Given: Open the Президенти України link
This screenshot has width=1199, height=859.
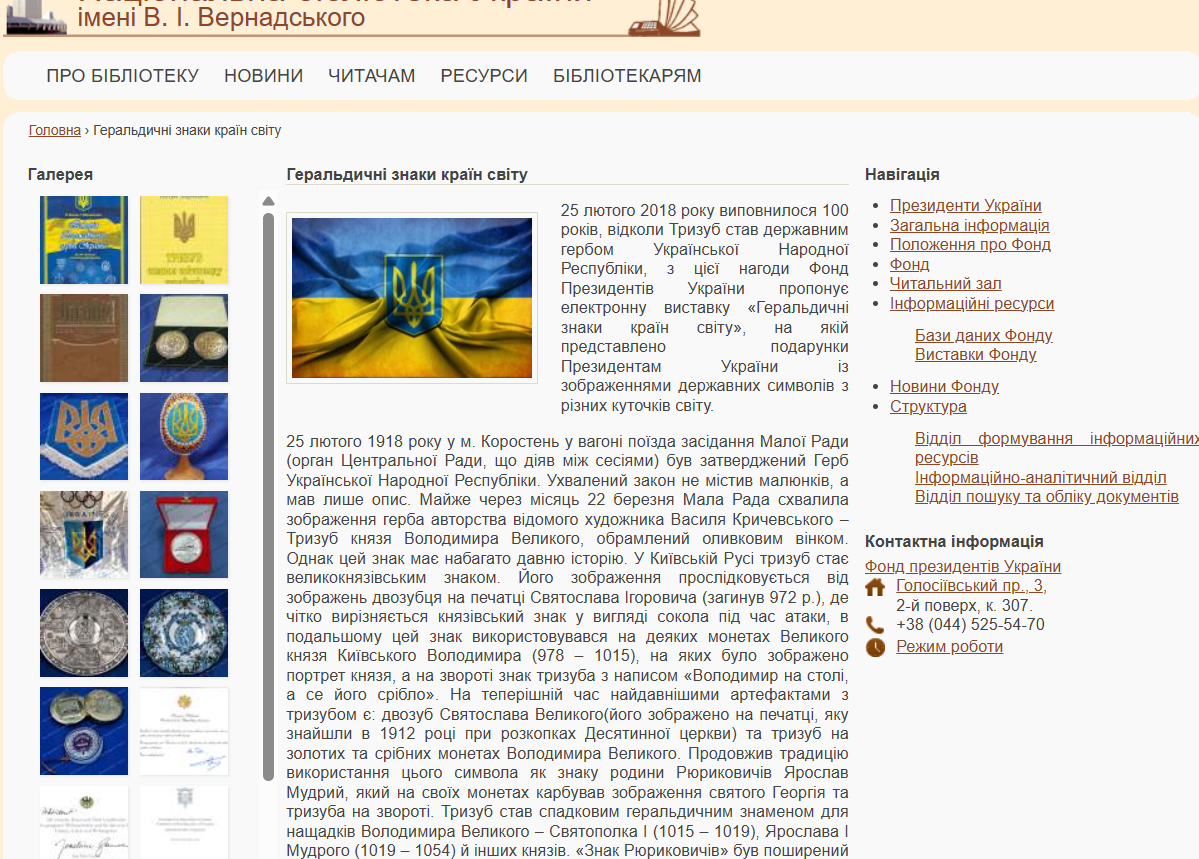Looking at the screenshot, I should [x=965, y=206].
